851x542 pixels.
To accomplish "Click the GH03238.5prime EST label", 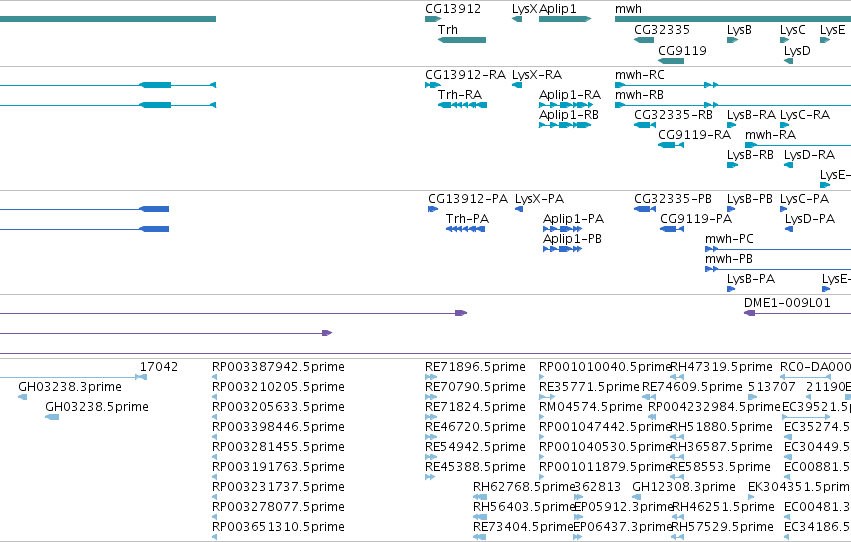I will [97, 407].
